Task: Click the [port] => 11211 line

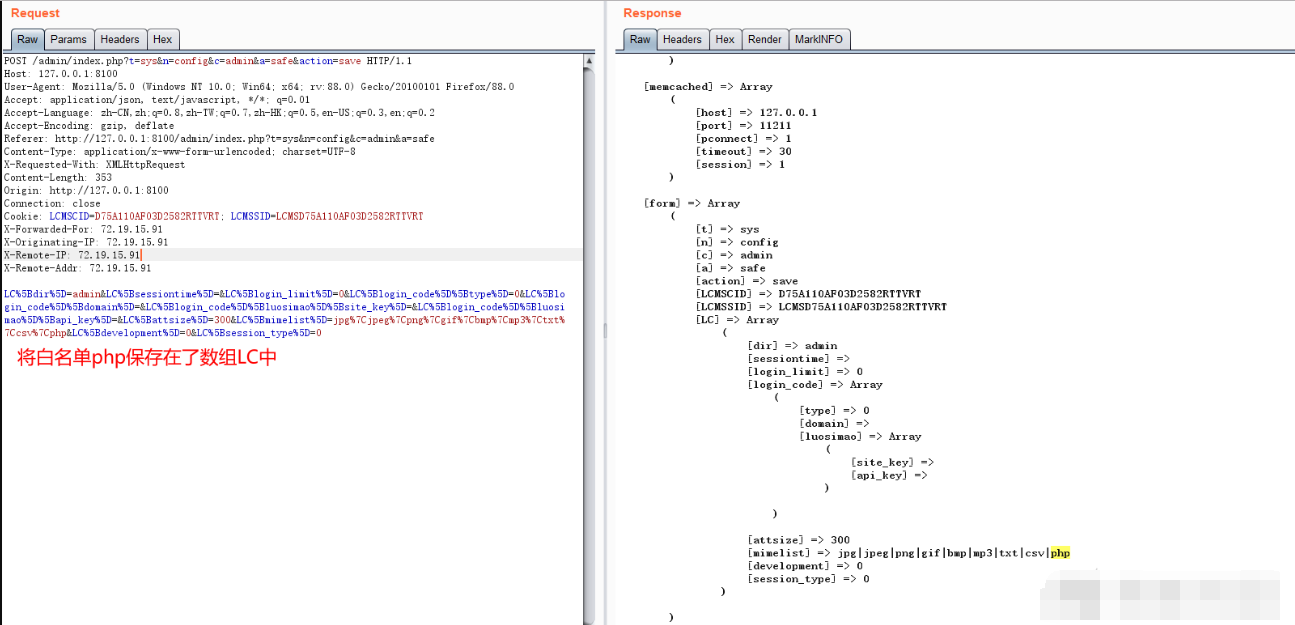Action: [743, 126]
